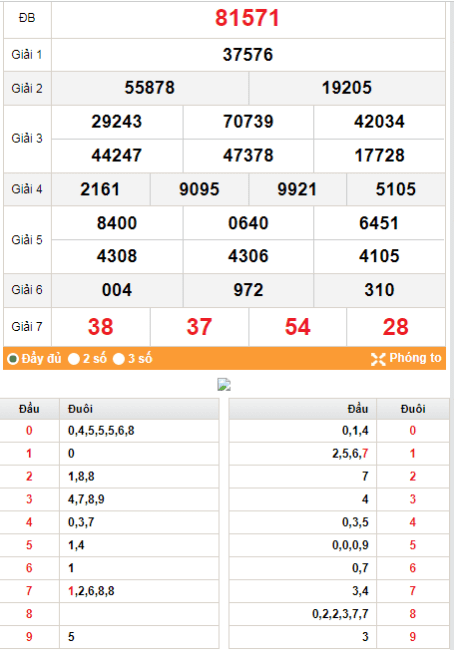Click the "Giải 2" row label

27,88
